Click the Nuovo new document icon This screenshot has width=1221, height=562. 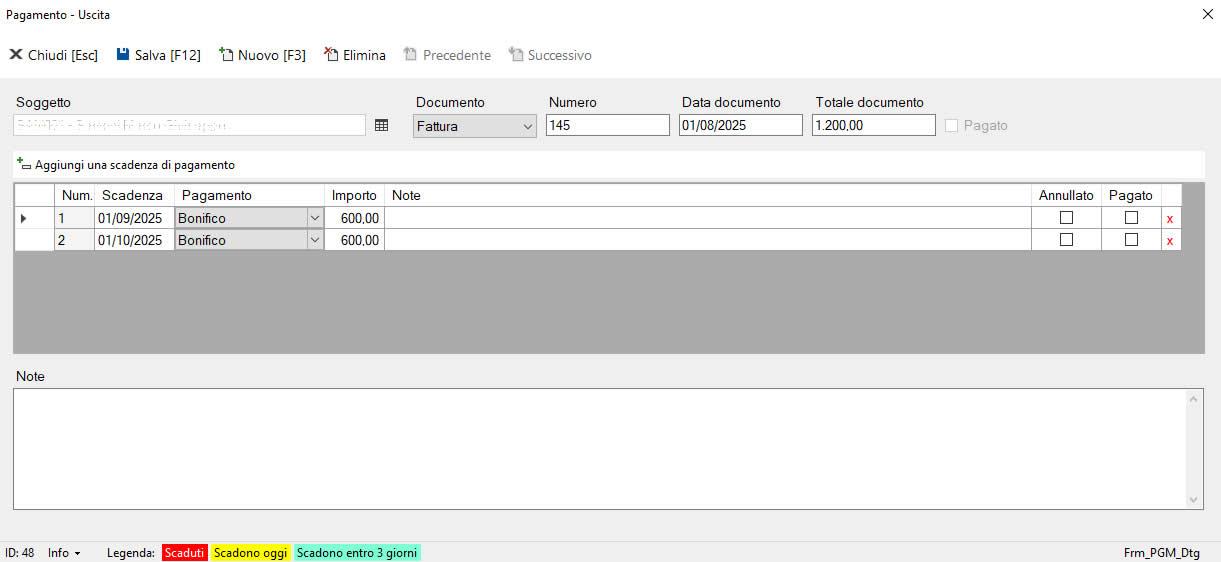pyautogui.click(x=226, y=55)
